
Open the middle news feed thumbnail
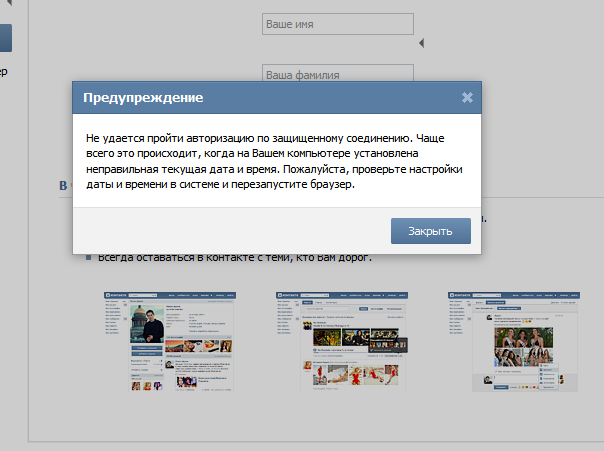point(342,341)
